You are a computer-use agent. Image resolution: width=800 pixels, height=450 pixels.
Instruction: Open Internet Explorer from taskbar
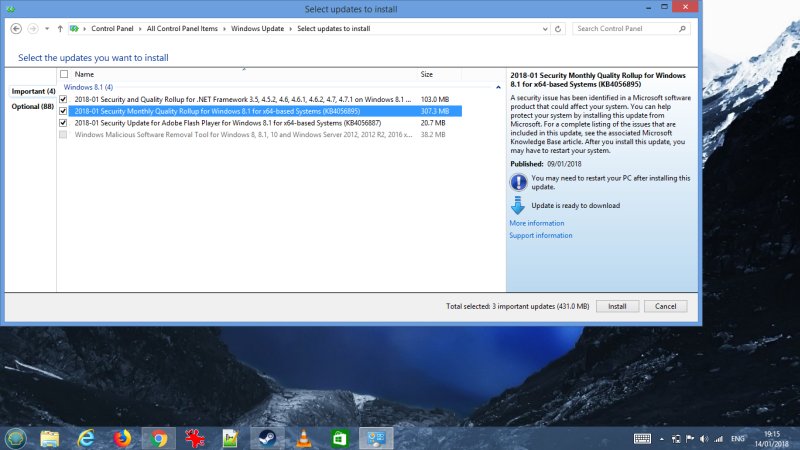[x=86, y=438]
